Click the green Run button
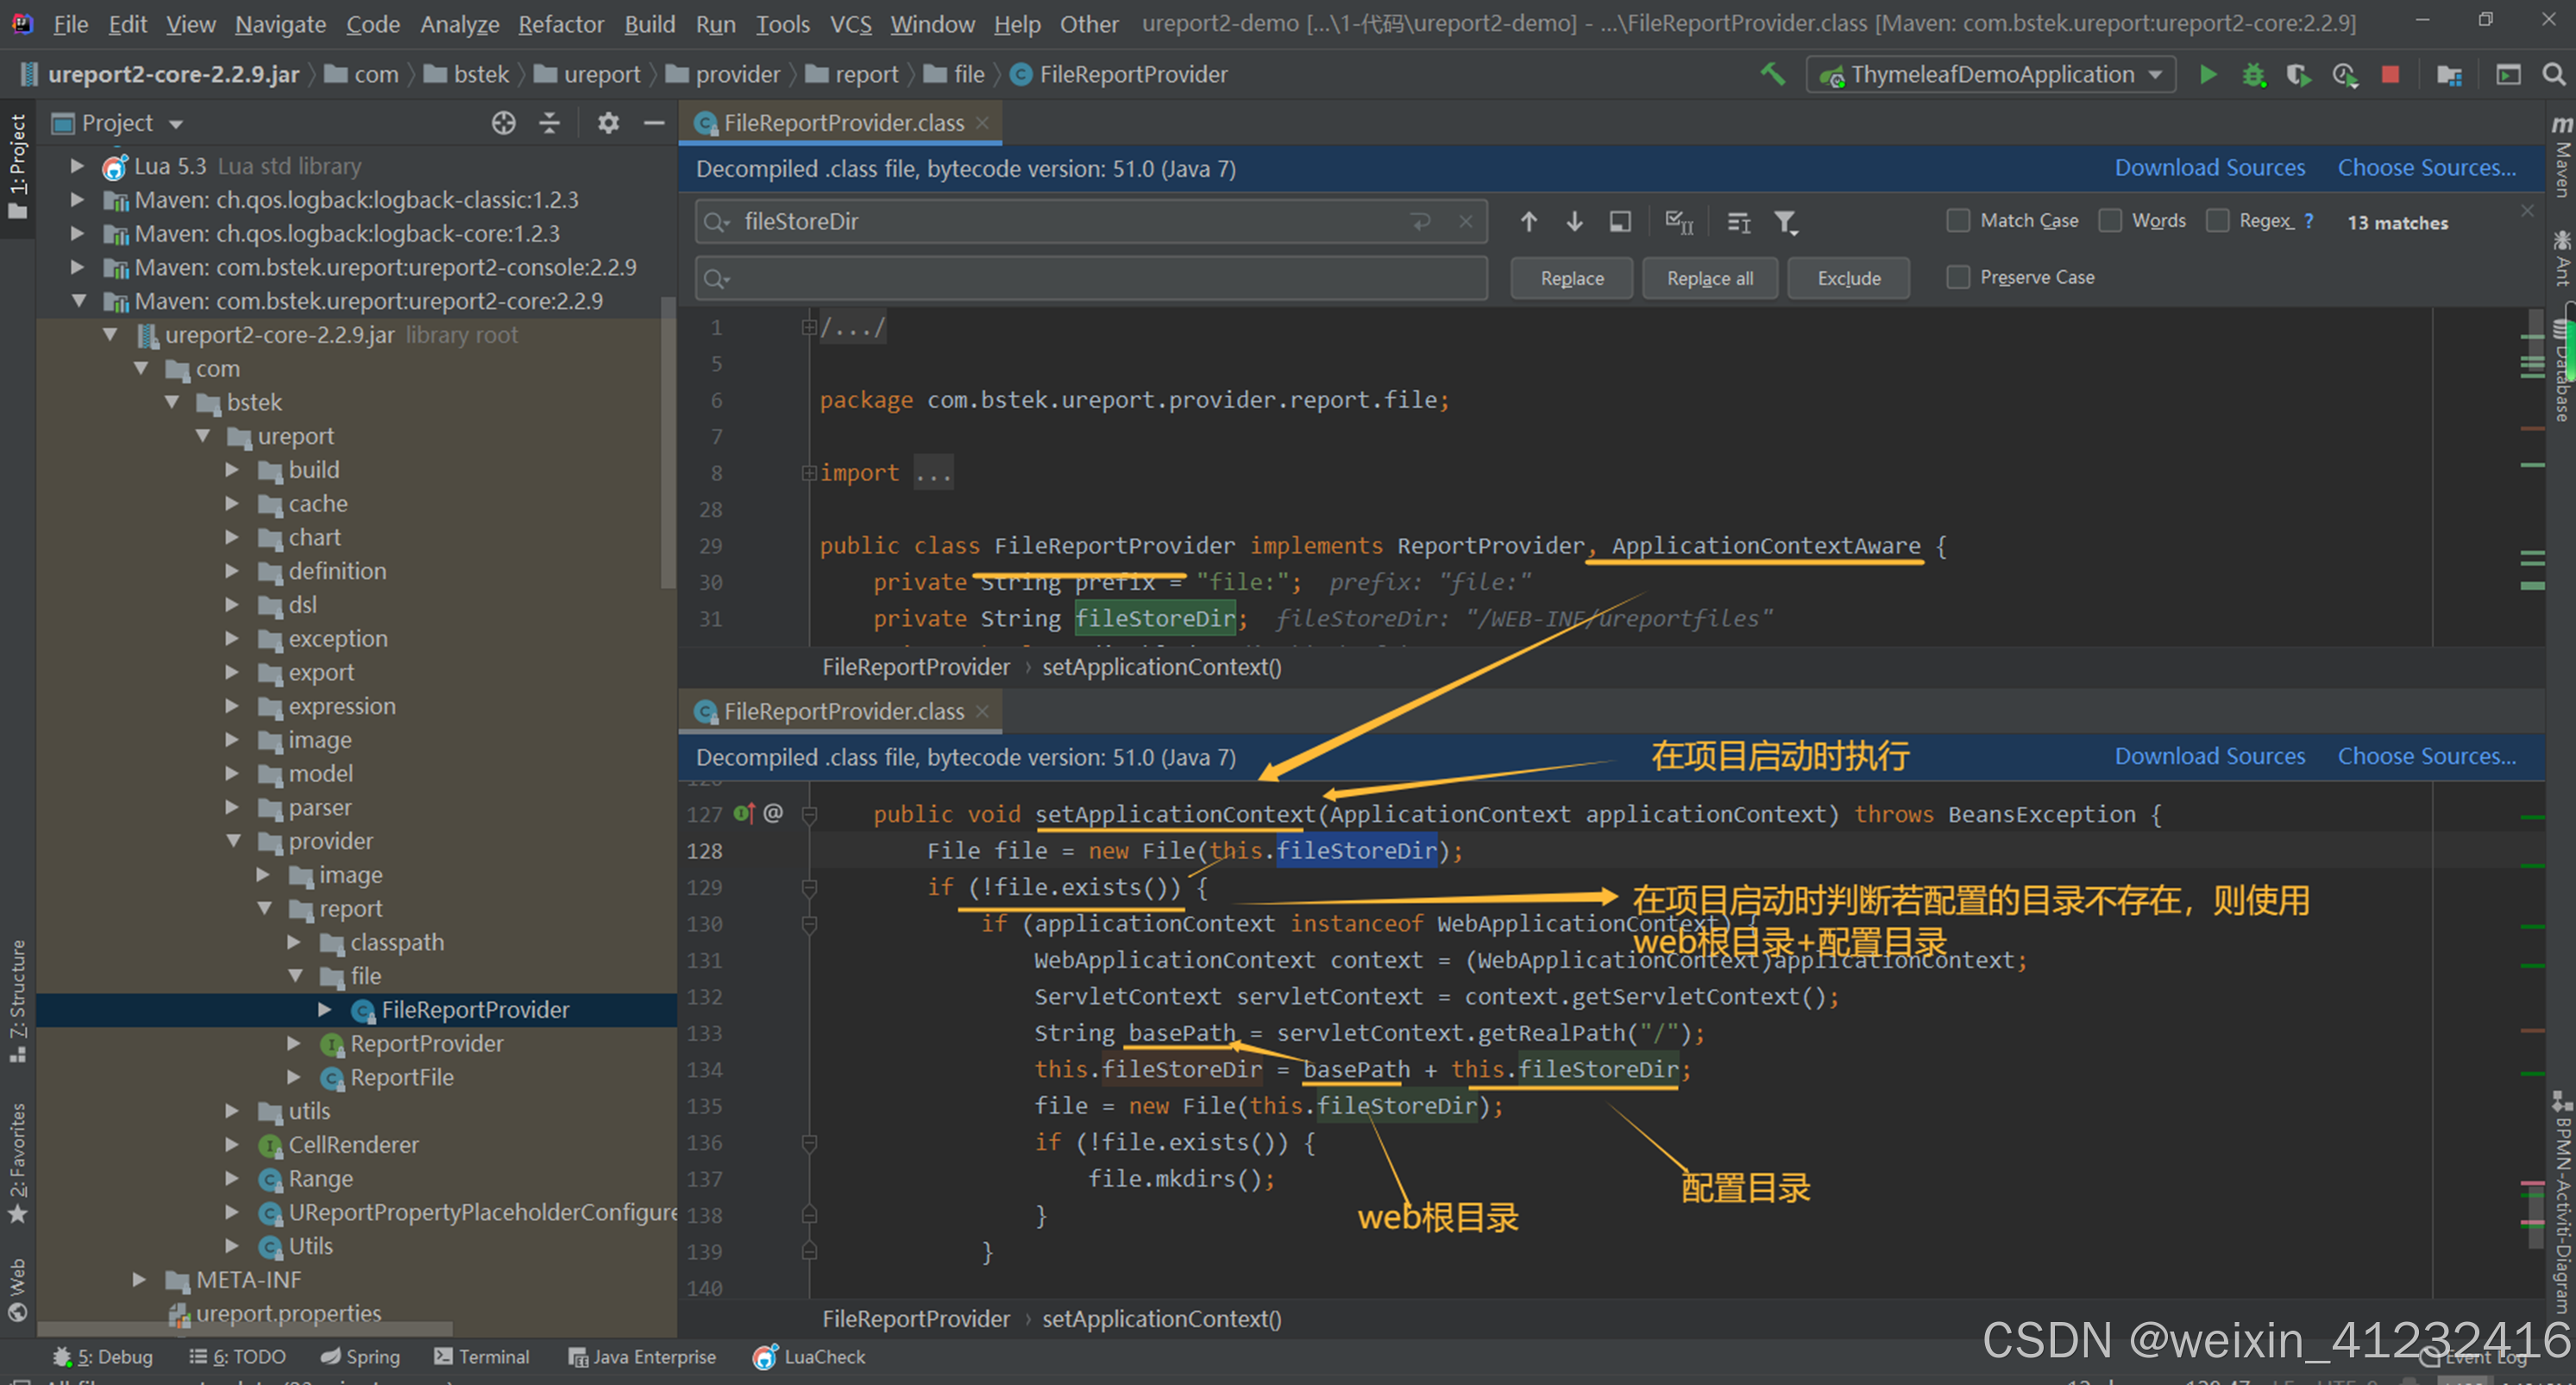 tap(2207, 75)
